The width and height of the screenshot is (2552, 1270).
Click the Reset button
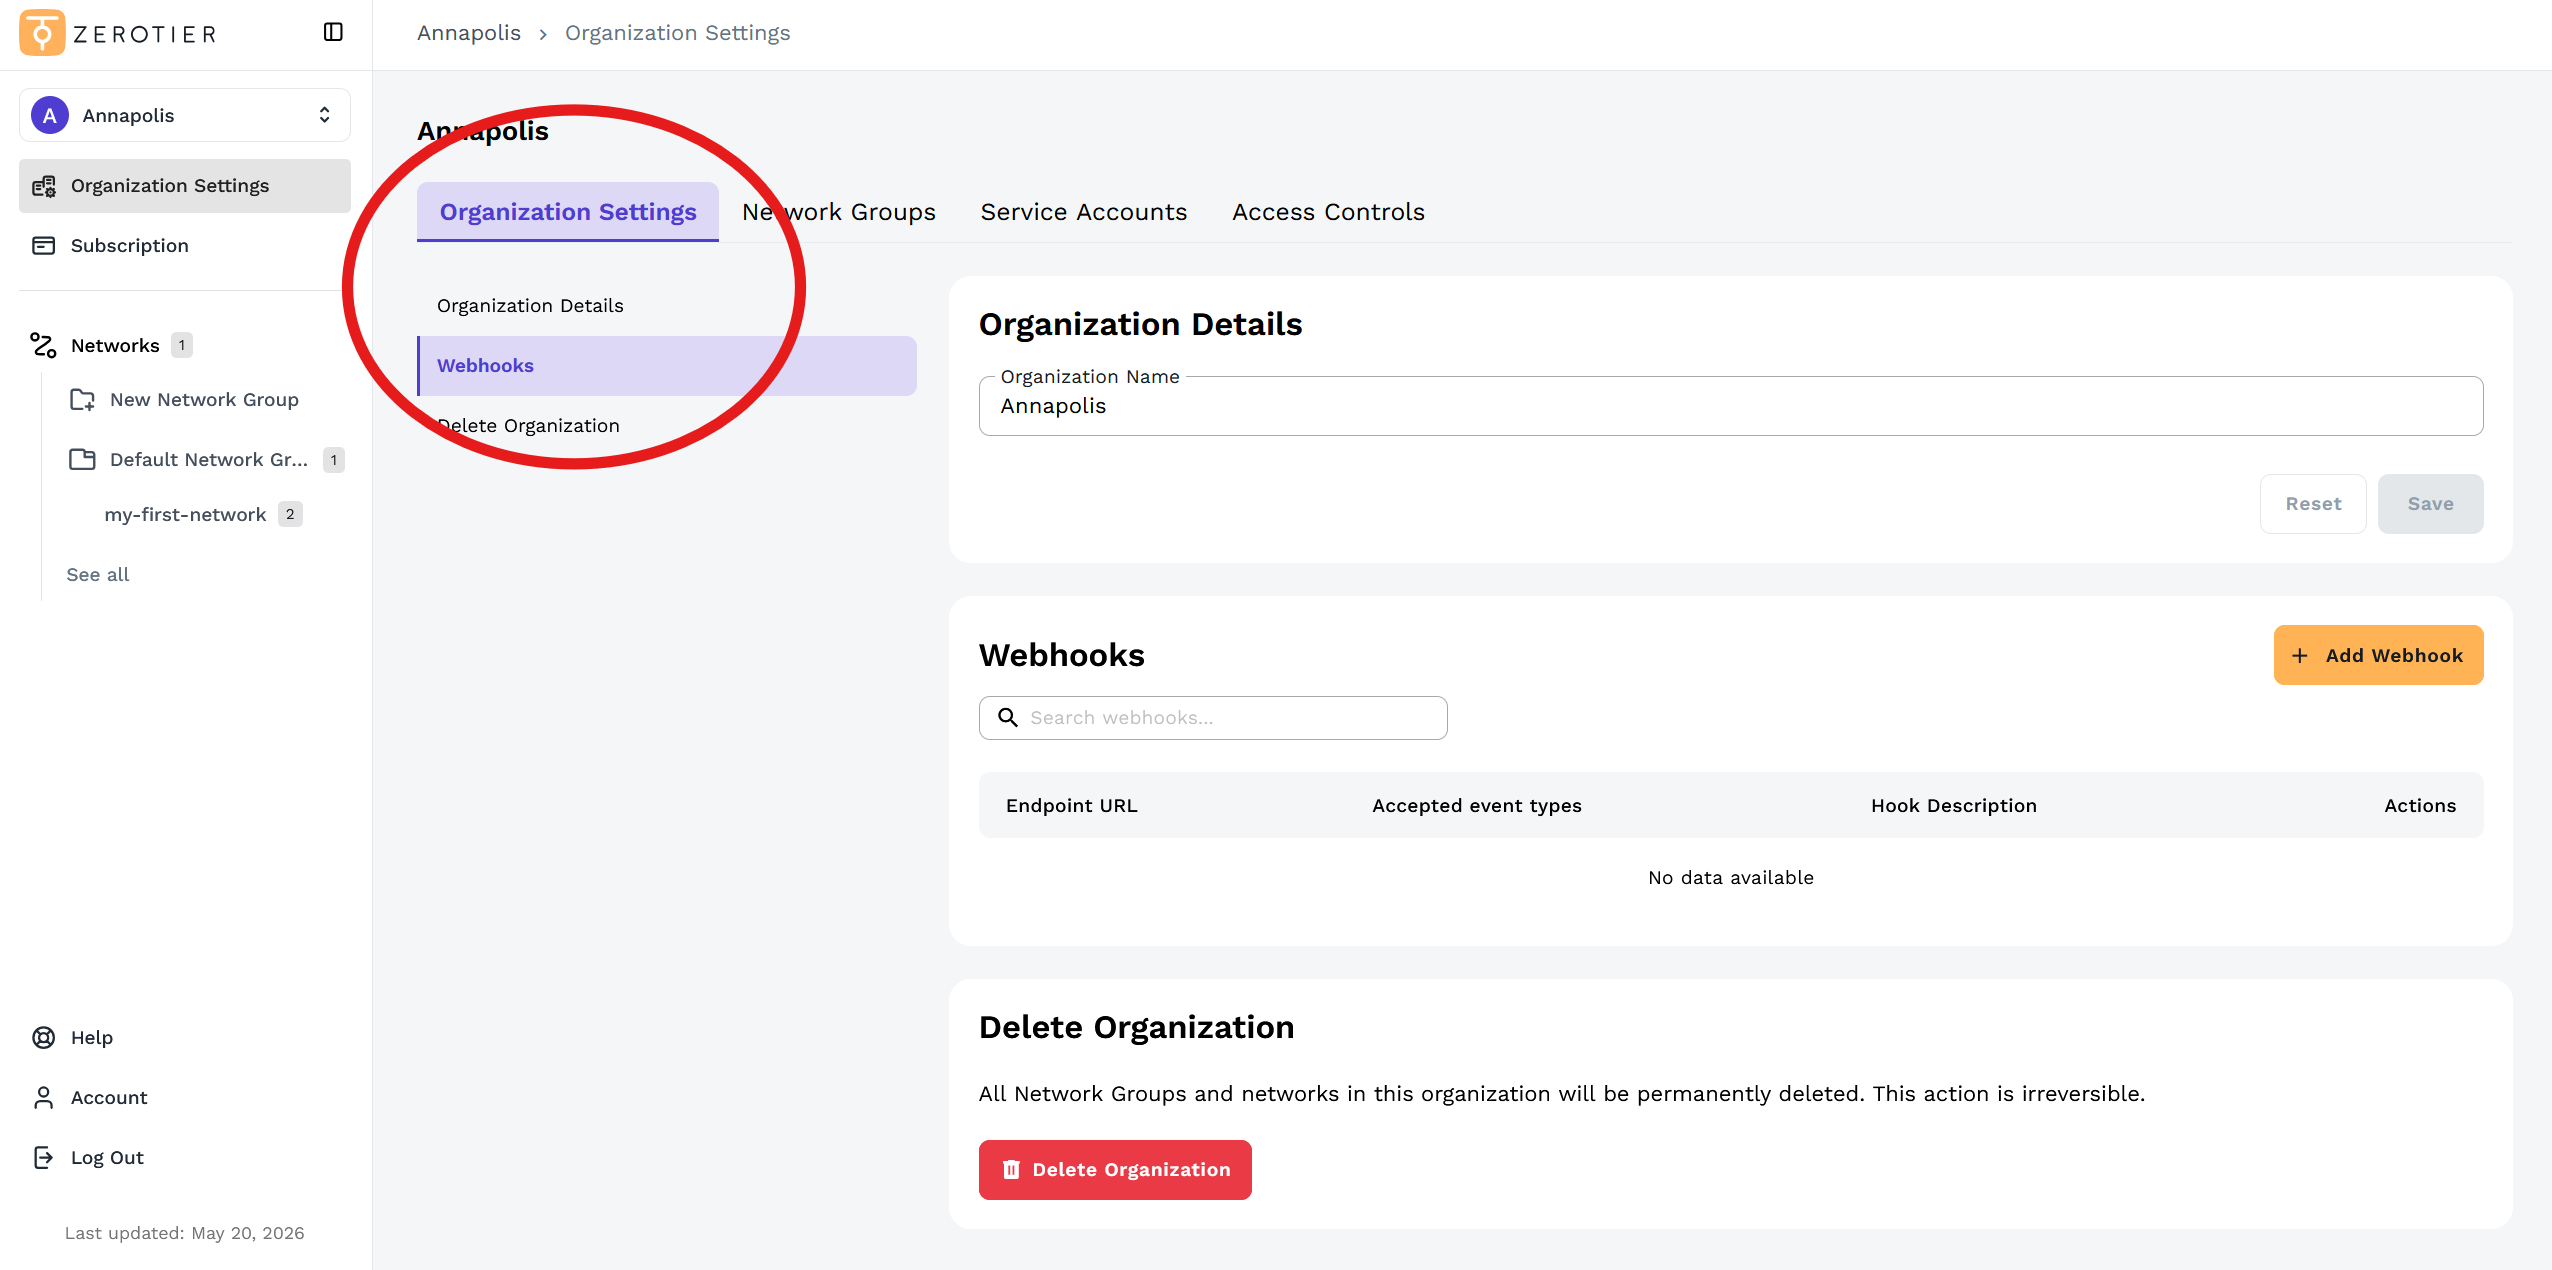pos(2313,504)
